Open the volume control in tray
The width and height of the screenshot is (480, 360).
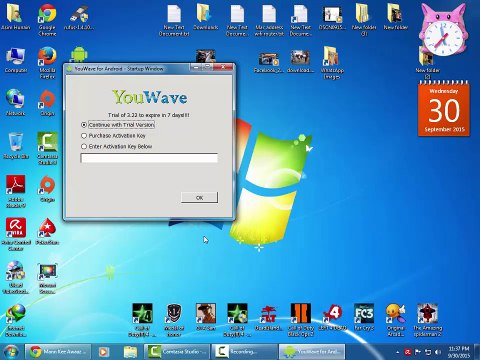click(x=438, y=352)
